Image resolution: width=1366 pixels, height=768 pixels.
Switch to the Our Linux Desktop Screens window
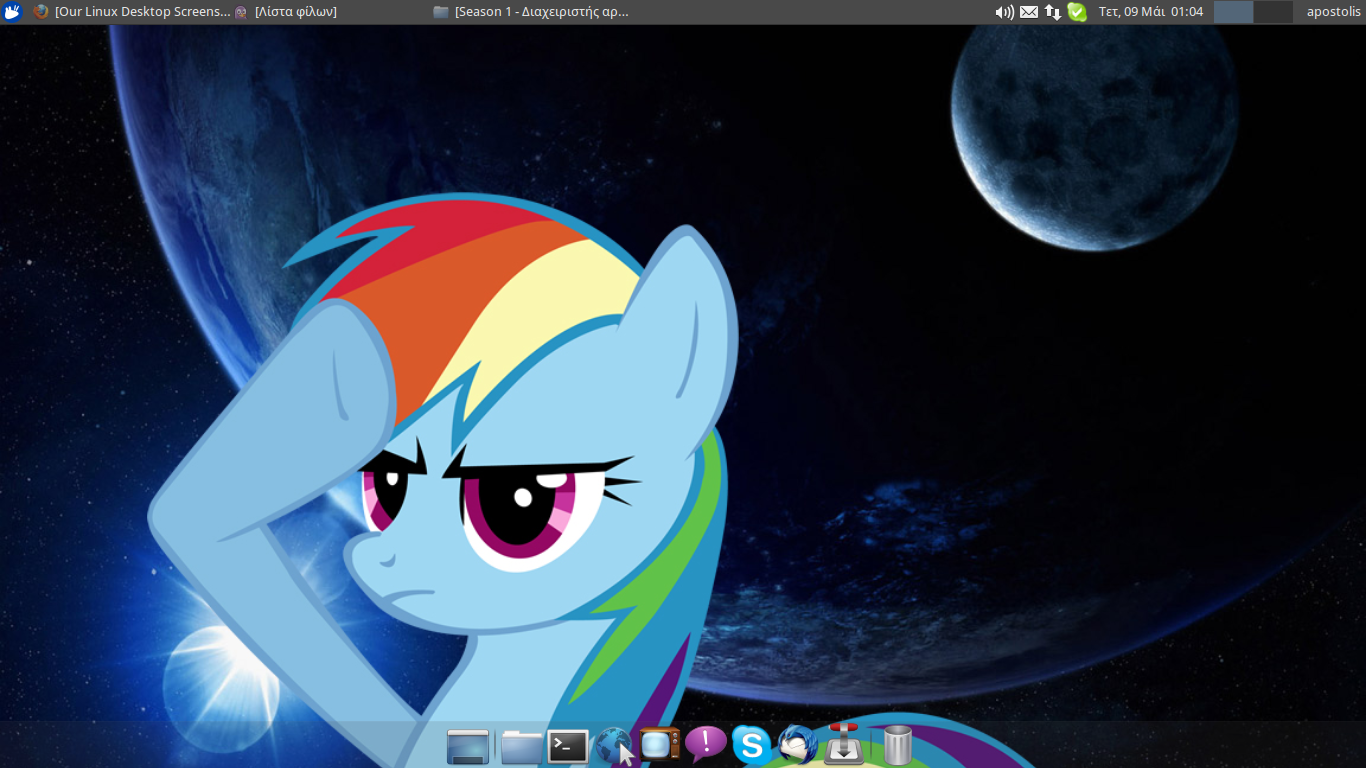click(x=132, y=12)
